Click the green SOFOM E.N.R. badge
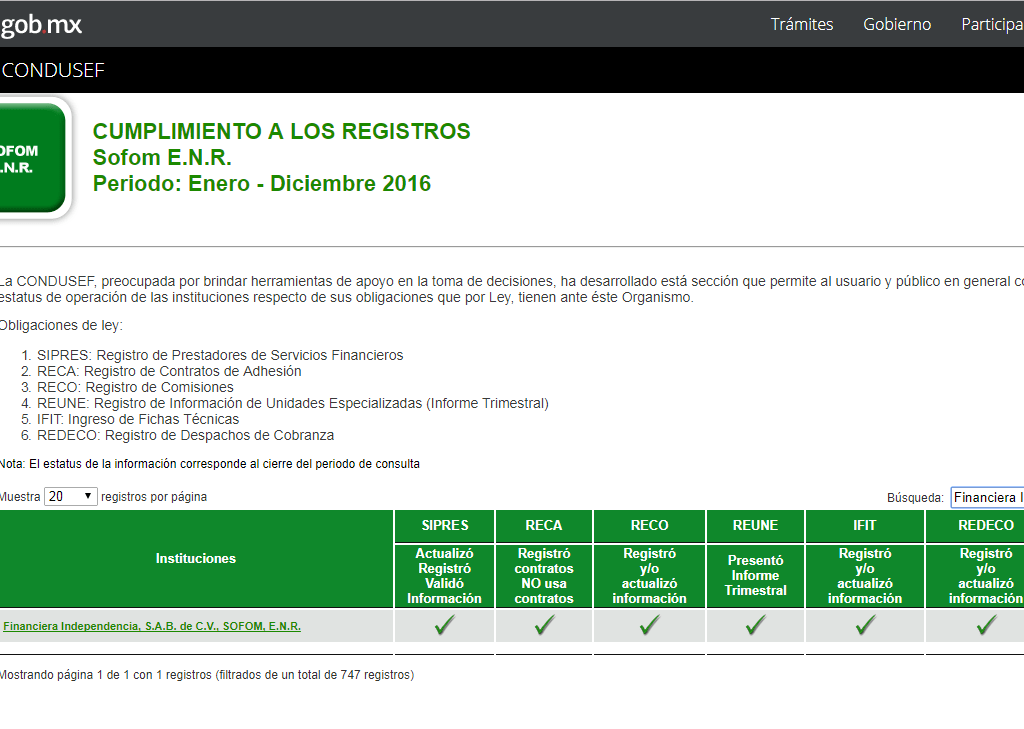The width and height of the screenshot is (1024, 729). coord(33,158)
